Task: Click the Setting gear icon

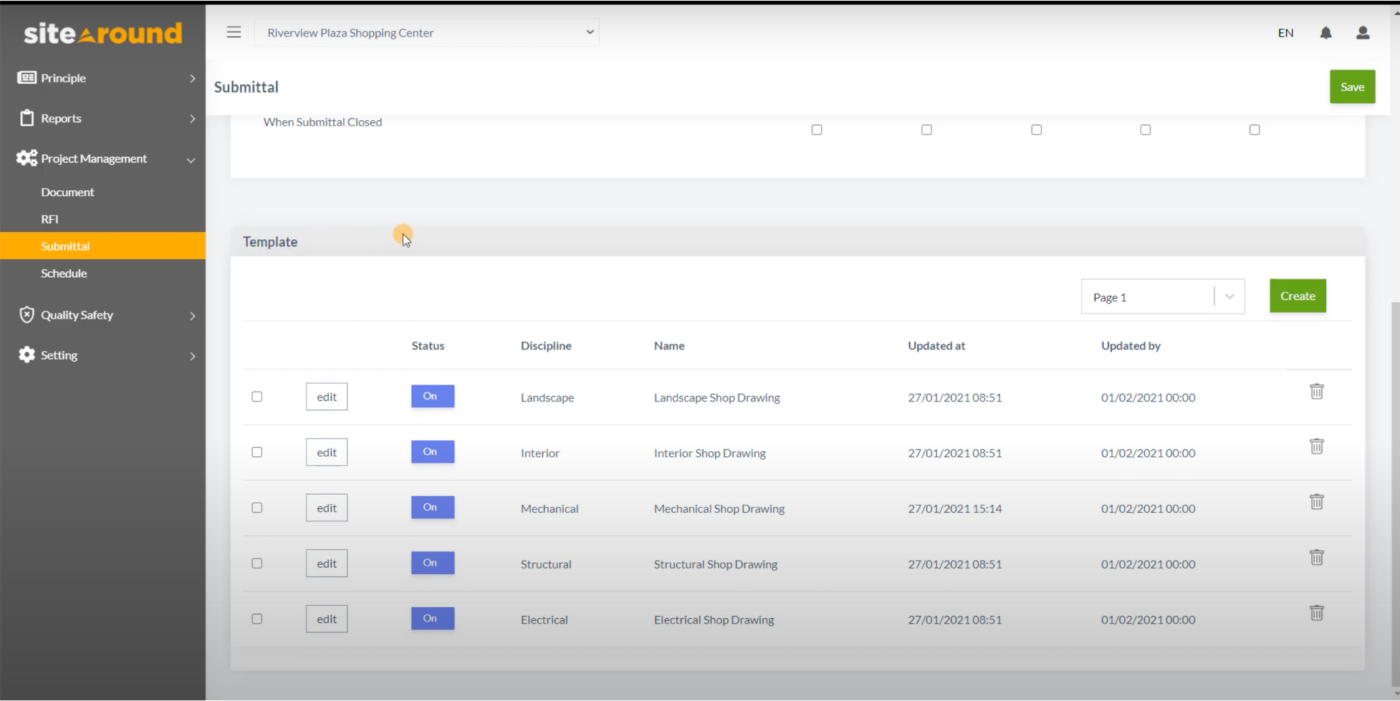Action: (27, 355)
